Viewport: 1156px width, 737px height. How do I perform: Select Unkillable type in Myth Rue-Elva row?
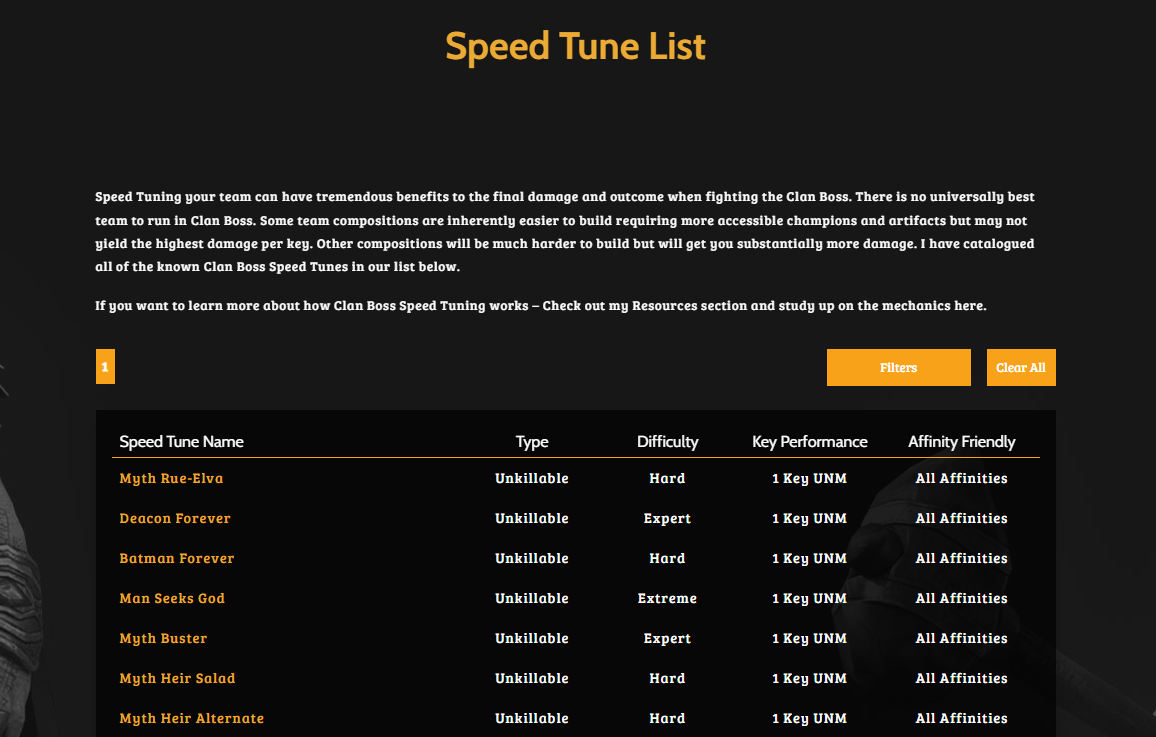click(532, 478)
